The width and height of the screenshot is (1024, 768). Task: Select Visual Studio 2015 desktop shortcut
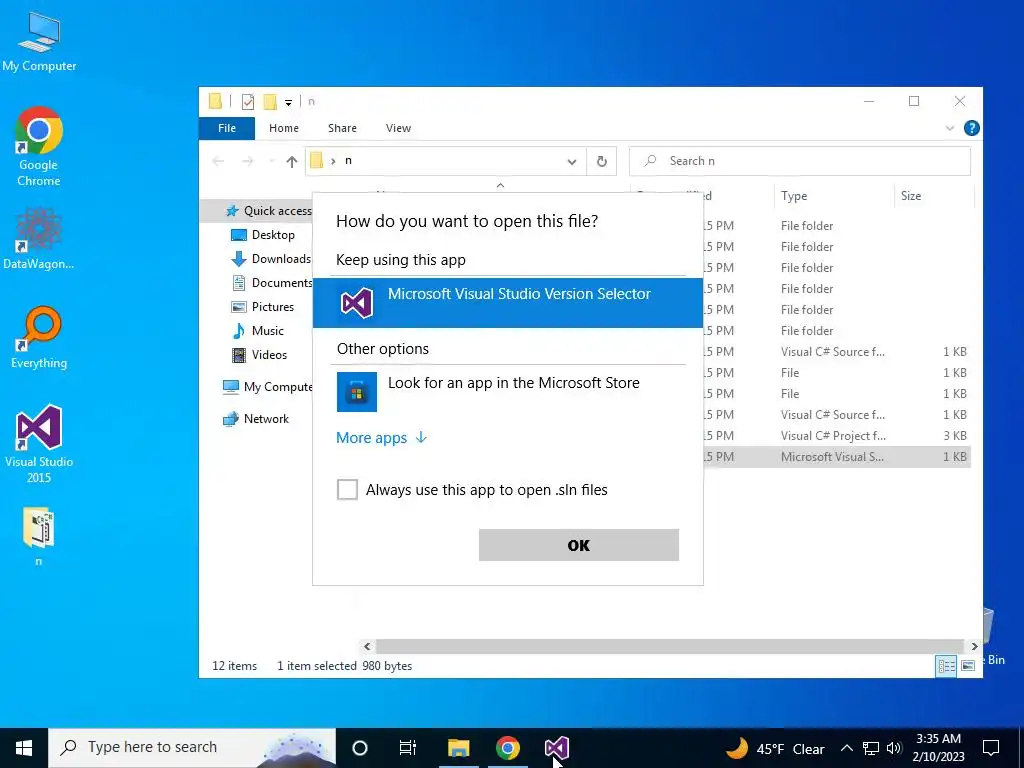[x=39, y=444]
